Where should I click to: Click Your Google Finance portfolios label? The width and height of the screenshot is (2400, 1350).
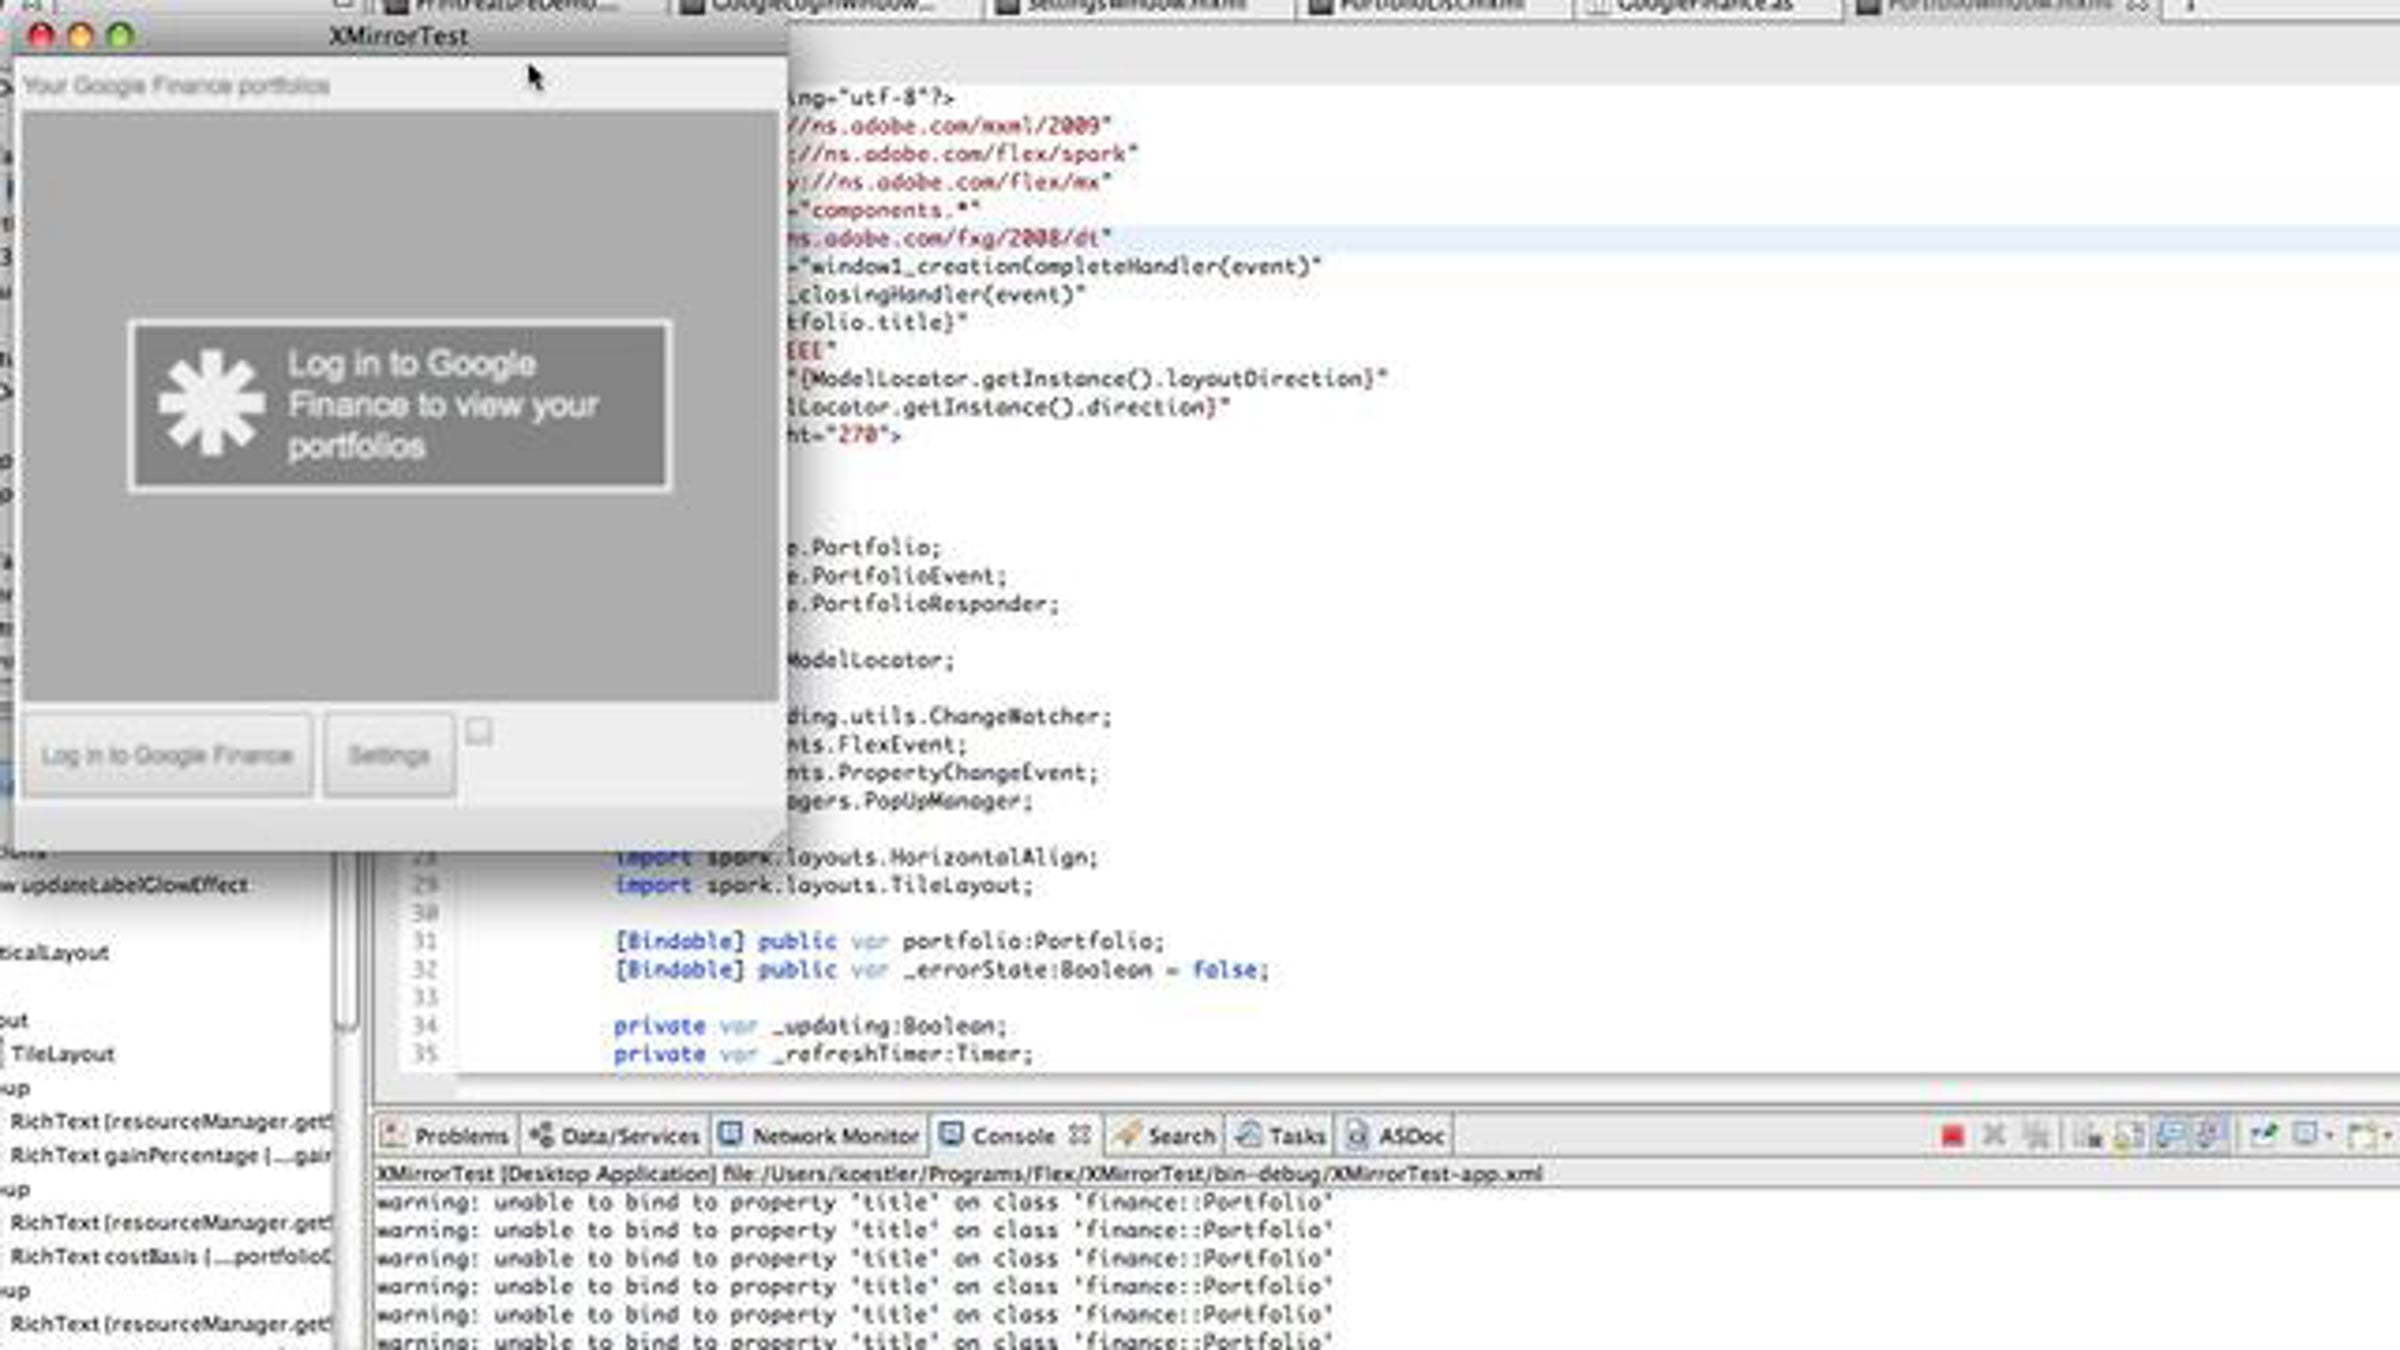pos(176,85)
